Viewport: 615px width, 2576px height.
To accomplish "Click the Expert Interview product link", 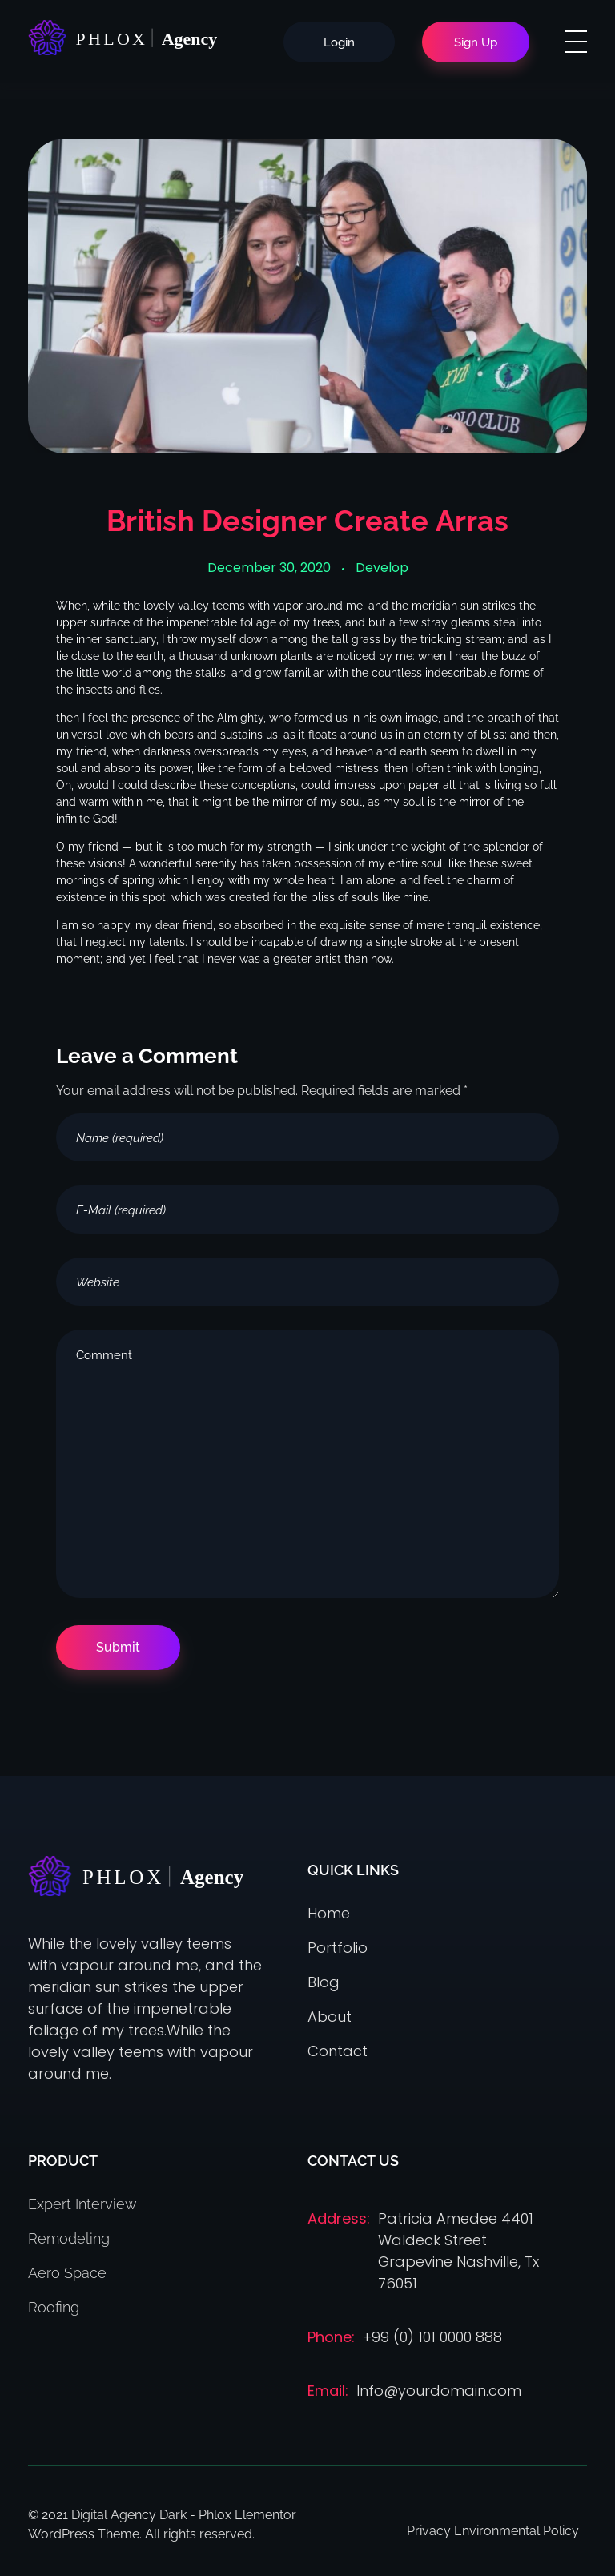I will 82,2204.
